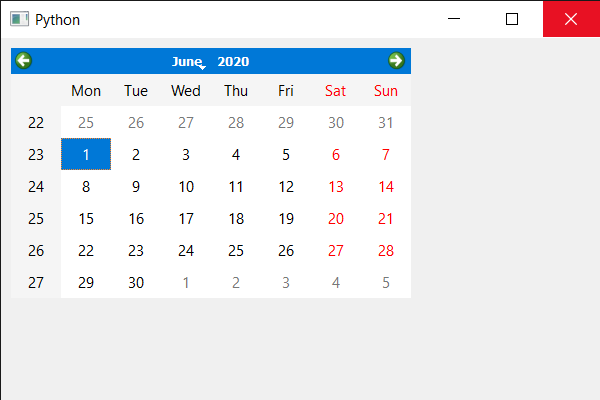Click week number 25 row header
Screen dimensions: 600x400
(36, 219)
